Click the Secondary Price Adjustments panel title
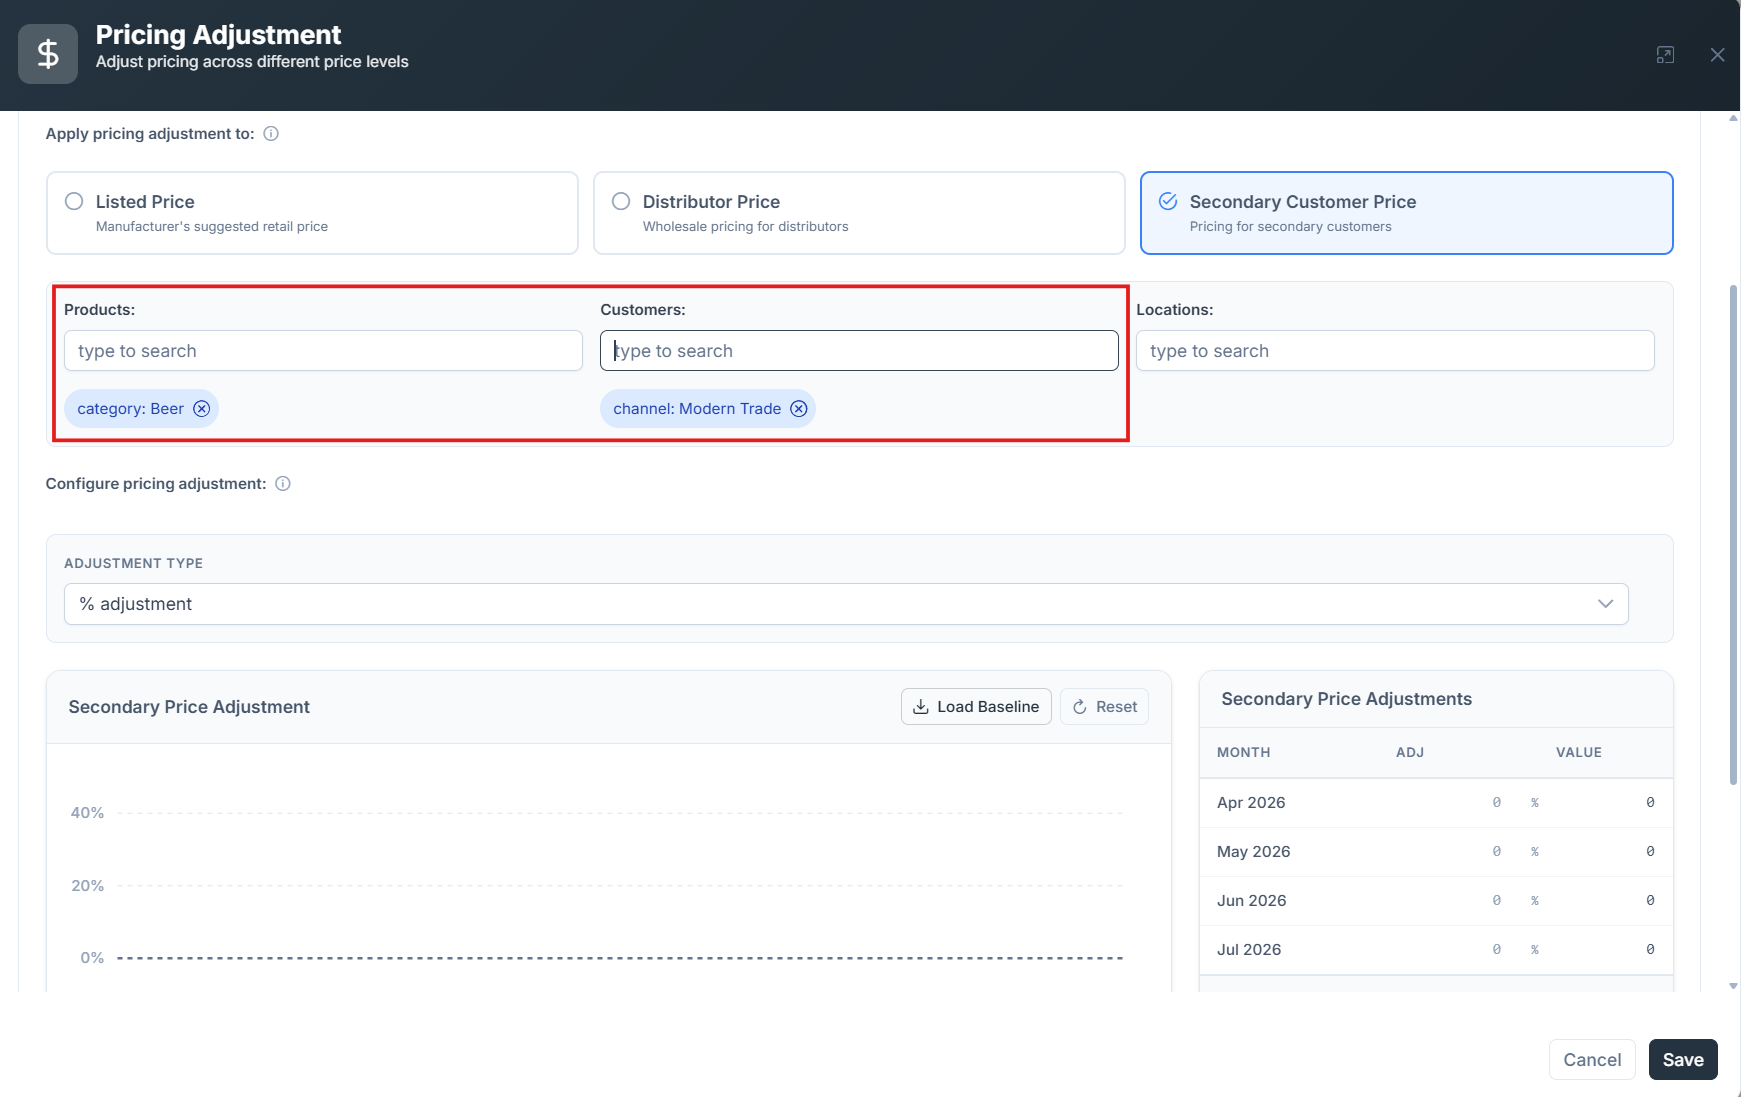The height and width of the screenshot is (1097, 1741). click(1346, 699)
